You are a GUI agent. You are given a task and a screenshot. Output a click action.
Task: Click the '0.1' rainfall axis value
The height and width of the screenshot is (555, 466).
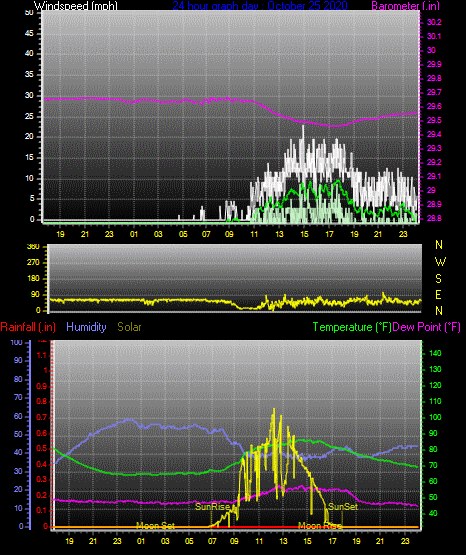42,511
